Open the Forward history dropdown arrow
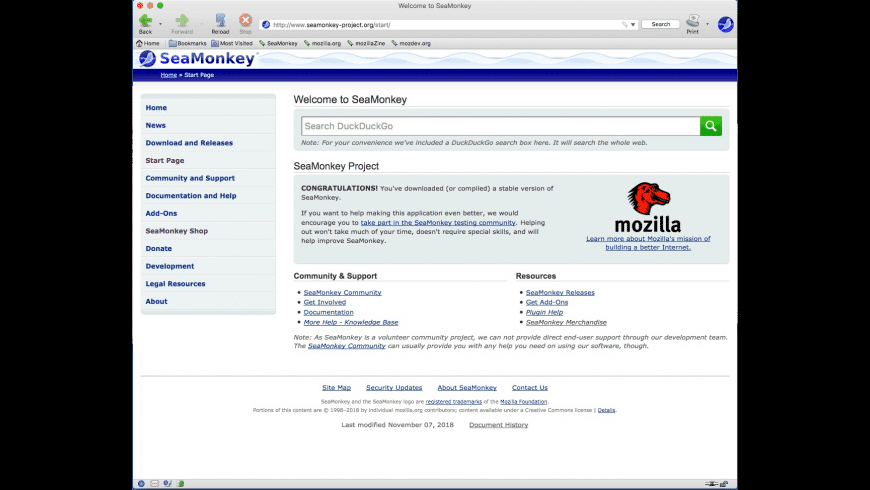 (201, 24)
